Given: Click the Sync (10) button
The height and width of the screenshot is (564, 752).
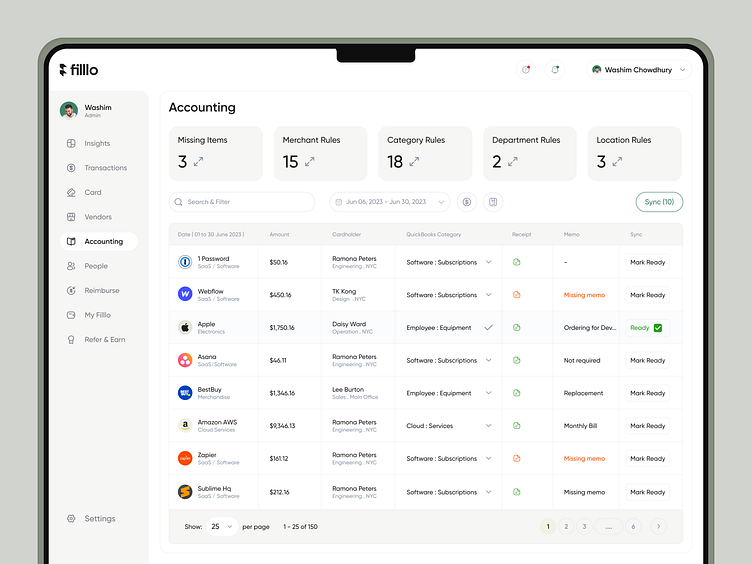Looking at the screenshot, I should [x=659, y=202].
